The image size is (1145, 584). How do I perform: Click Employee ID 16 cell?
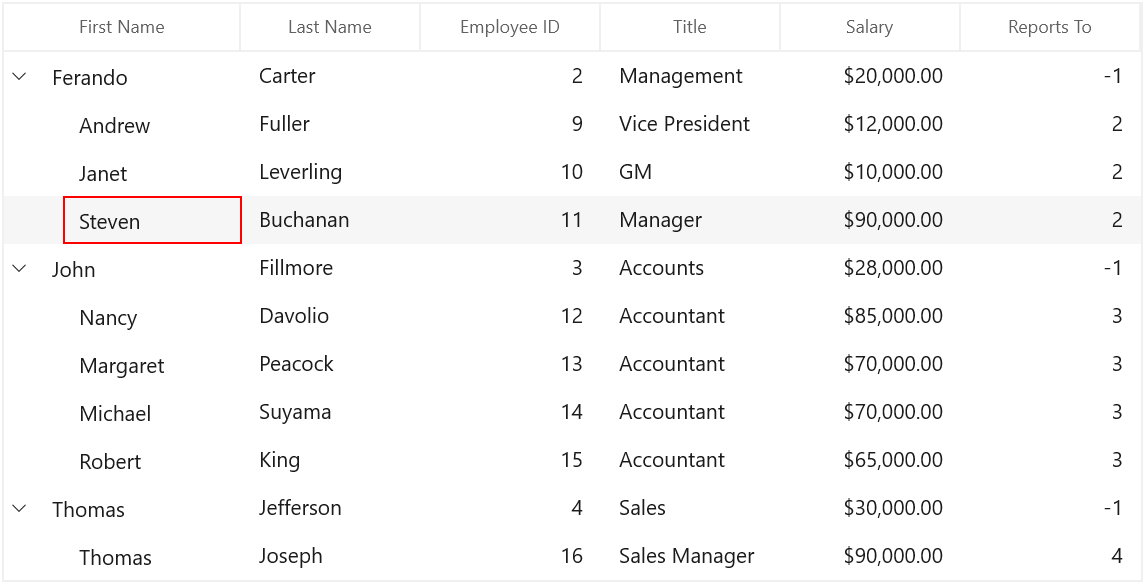click(510, 556)
